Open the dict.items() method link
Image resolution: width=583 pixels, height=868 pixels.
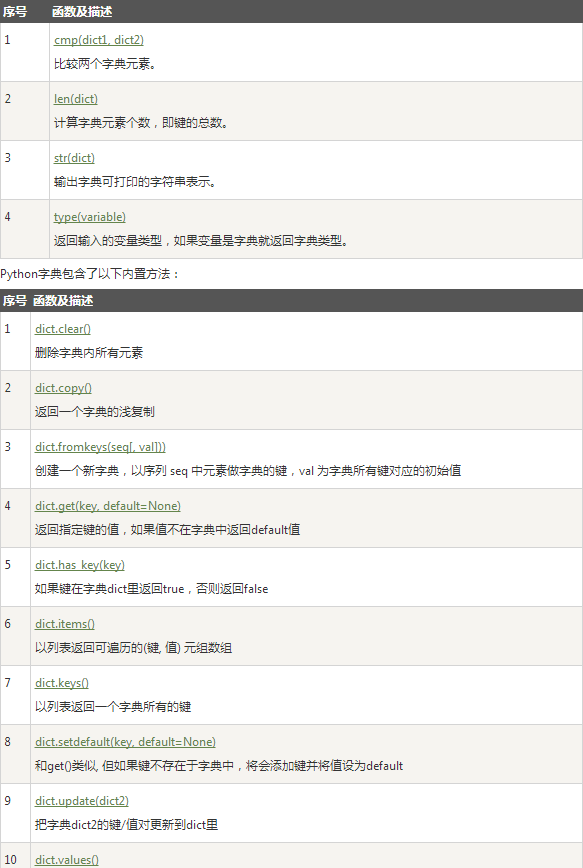tap(65, 624)
